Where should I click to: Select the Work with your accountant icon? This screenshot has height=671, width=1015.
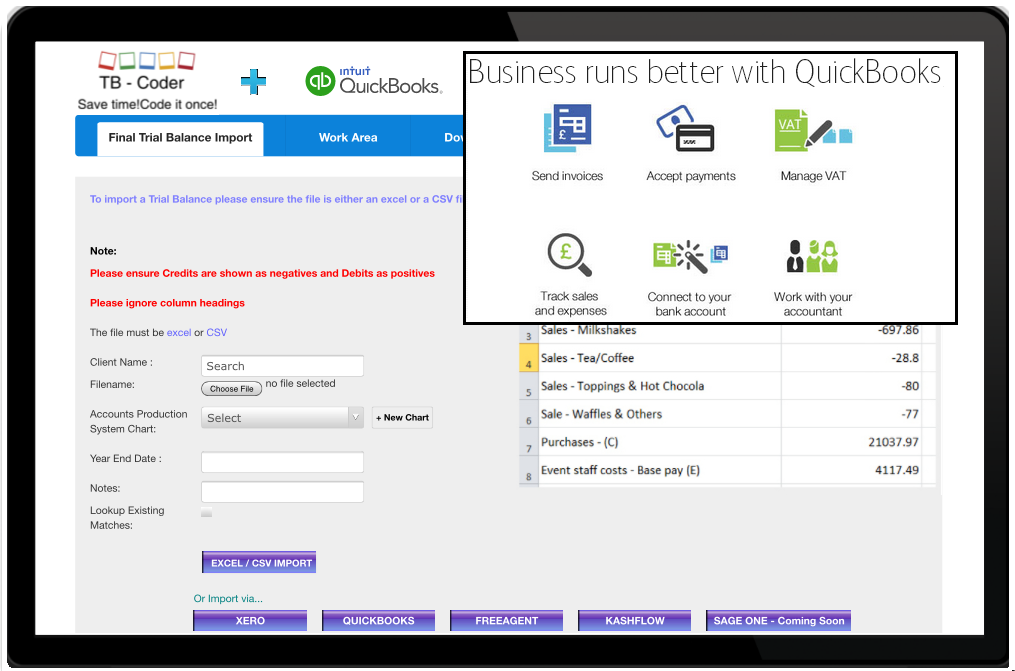pos(811,254)
